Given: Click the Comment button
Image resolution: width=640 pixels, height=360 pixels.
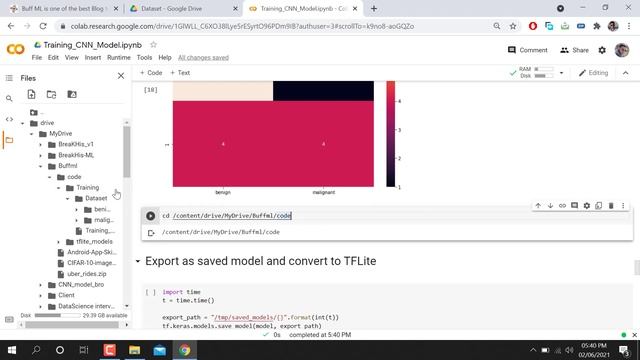Looking at the screenshot, I should click(x=528, y=50).
